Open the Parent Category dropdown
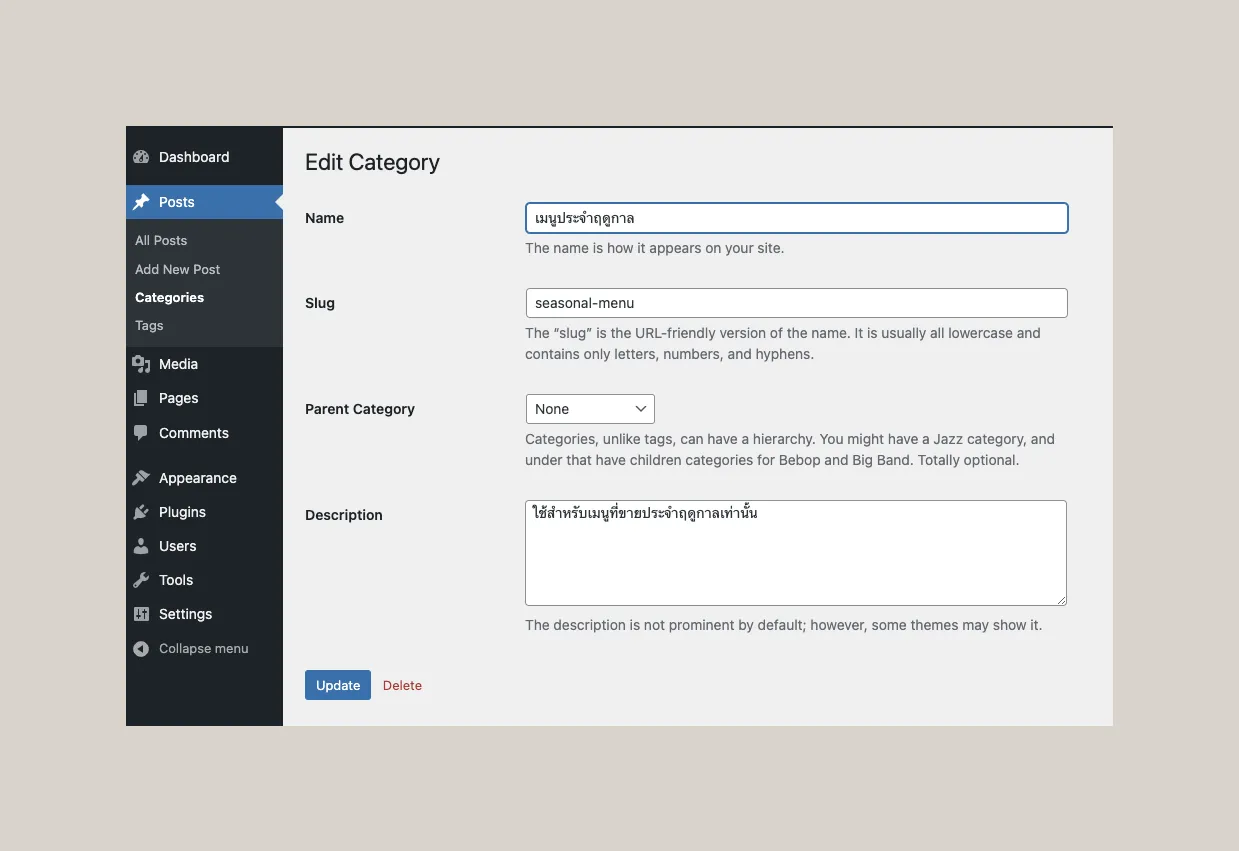Screen dimensions: 1239x851 tap(590, 409)
